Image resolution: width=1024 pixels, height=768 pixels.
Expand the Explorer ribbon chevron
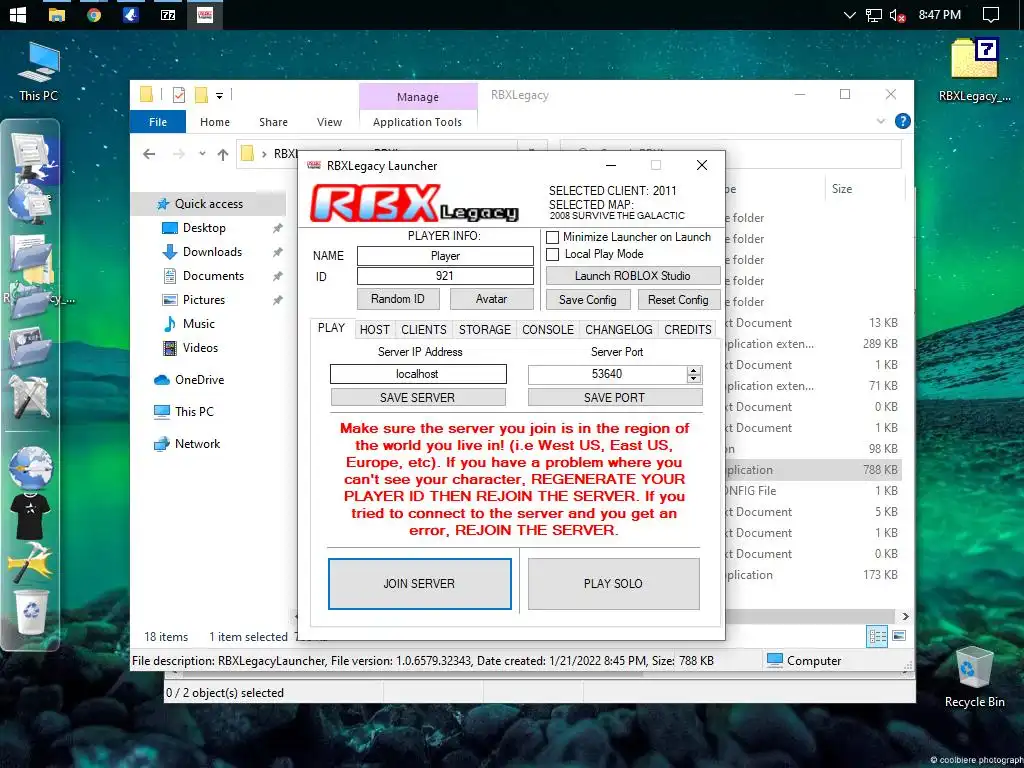click(880, 121)
